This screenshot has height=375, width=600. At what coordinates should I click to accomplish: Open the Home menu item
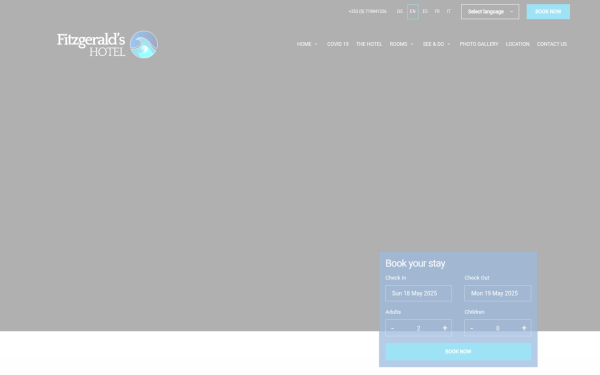[x=304, y=44]
